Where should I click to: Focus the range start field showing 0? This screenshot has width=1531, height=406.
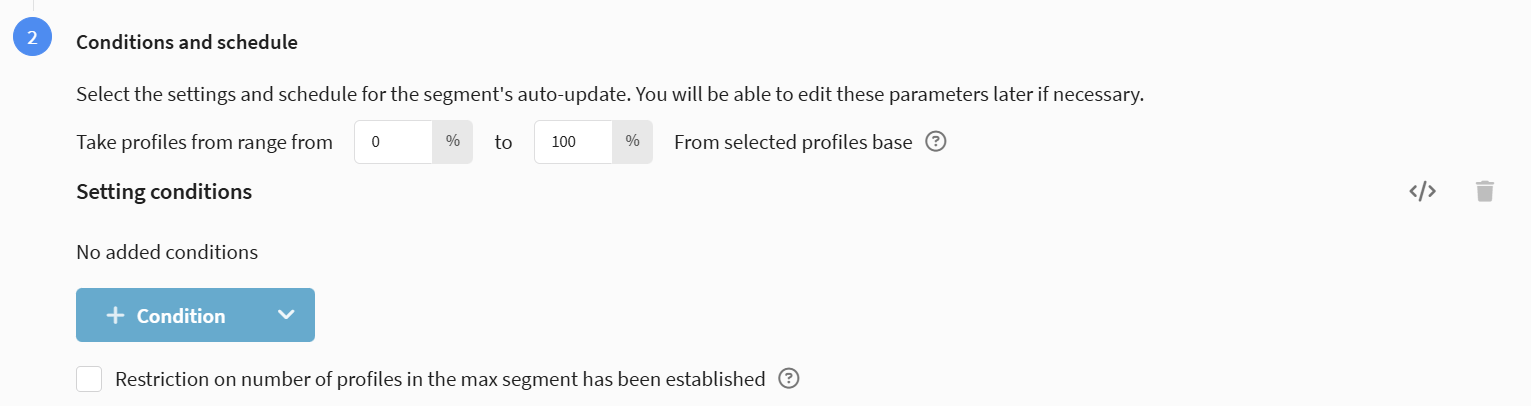[393, 142]
